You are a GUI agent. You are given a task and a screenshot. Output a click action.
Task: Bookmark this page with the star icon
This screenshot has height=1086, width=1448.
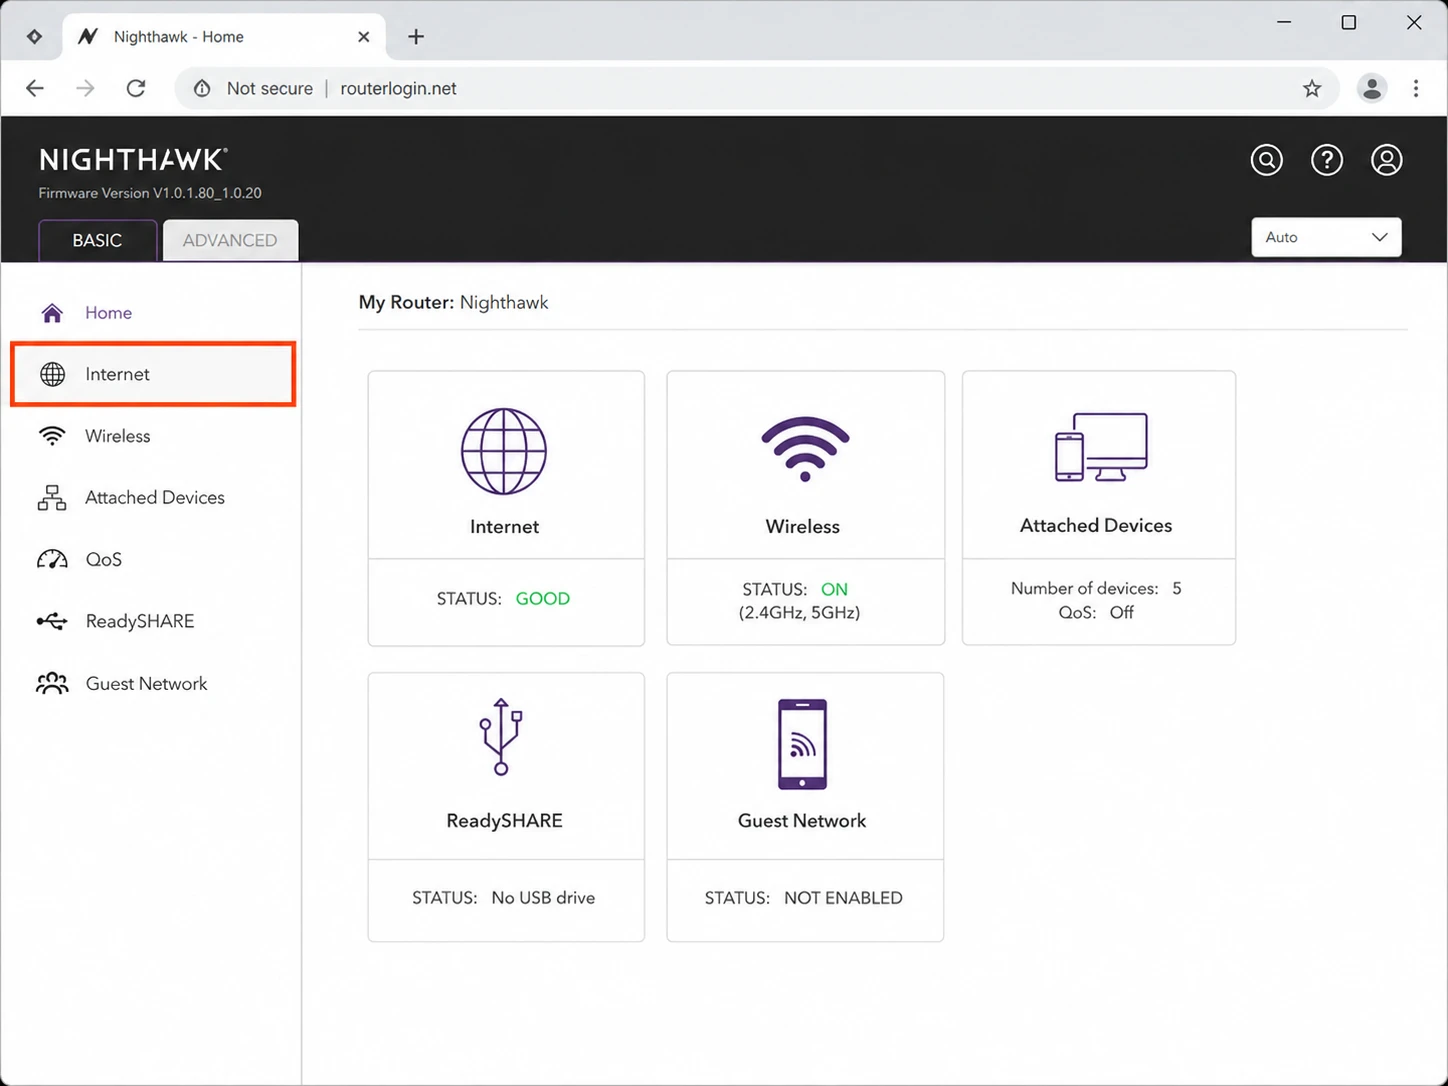coord(1312,89)
